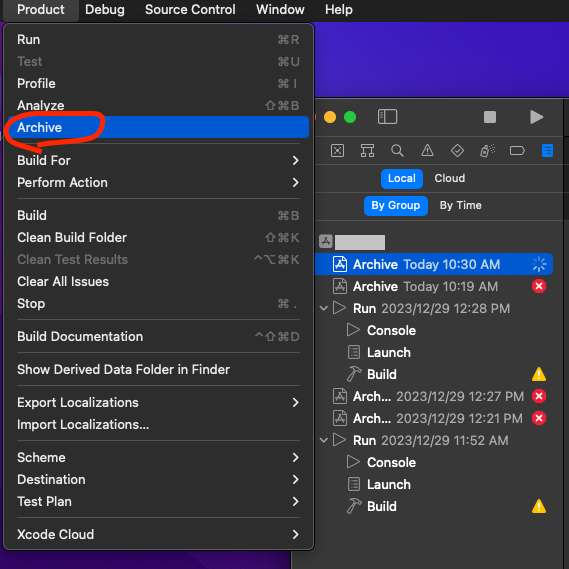569x569 pixels.
Task: Choose Clear All Issues
Action: tap(158, 282)
